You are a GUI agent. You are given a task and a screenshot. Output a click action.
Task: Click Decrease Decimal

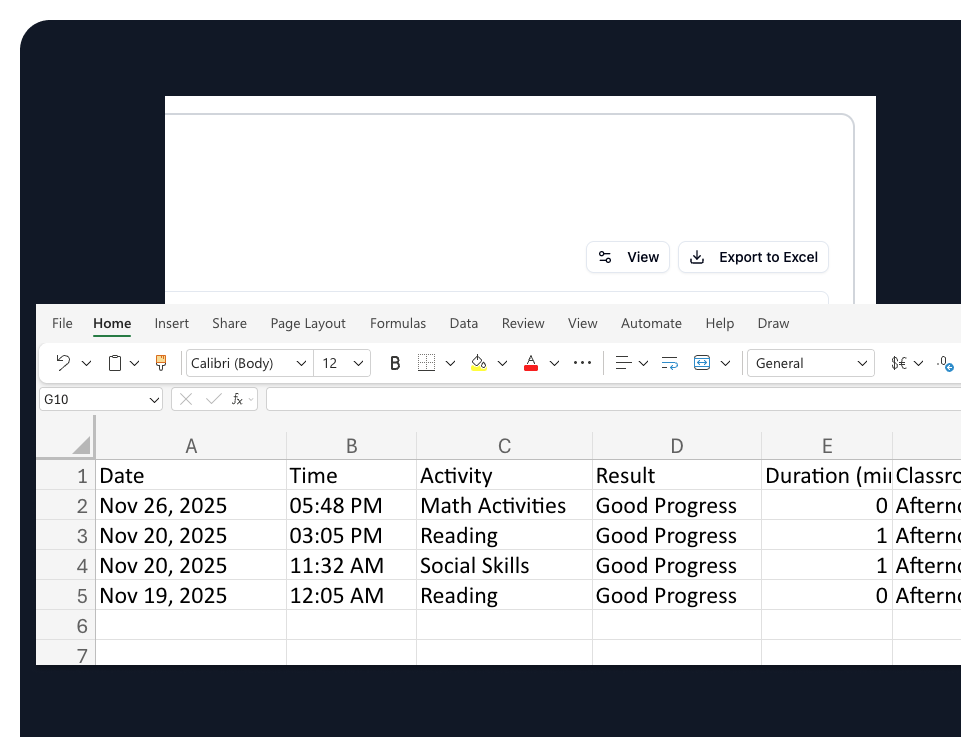tap(944, 363)
